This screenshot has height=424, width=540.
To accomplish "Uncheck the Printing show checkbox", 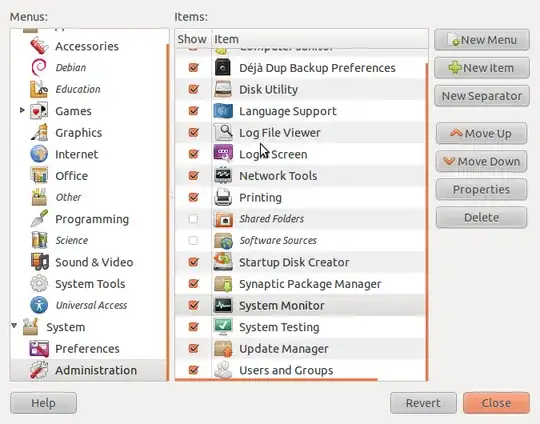I will coord(194,197).
